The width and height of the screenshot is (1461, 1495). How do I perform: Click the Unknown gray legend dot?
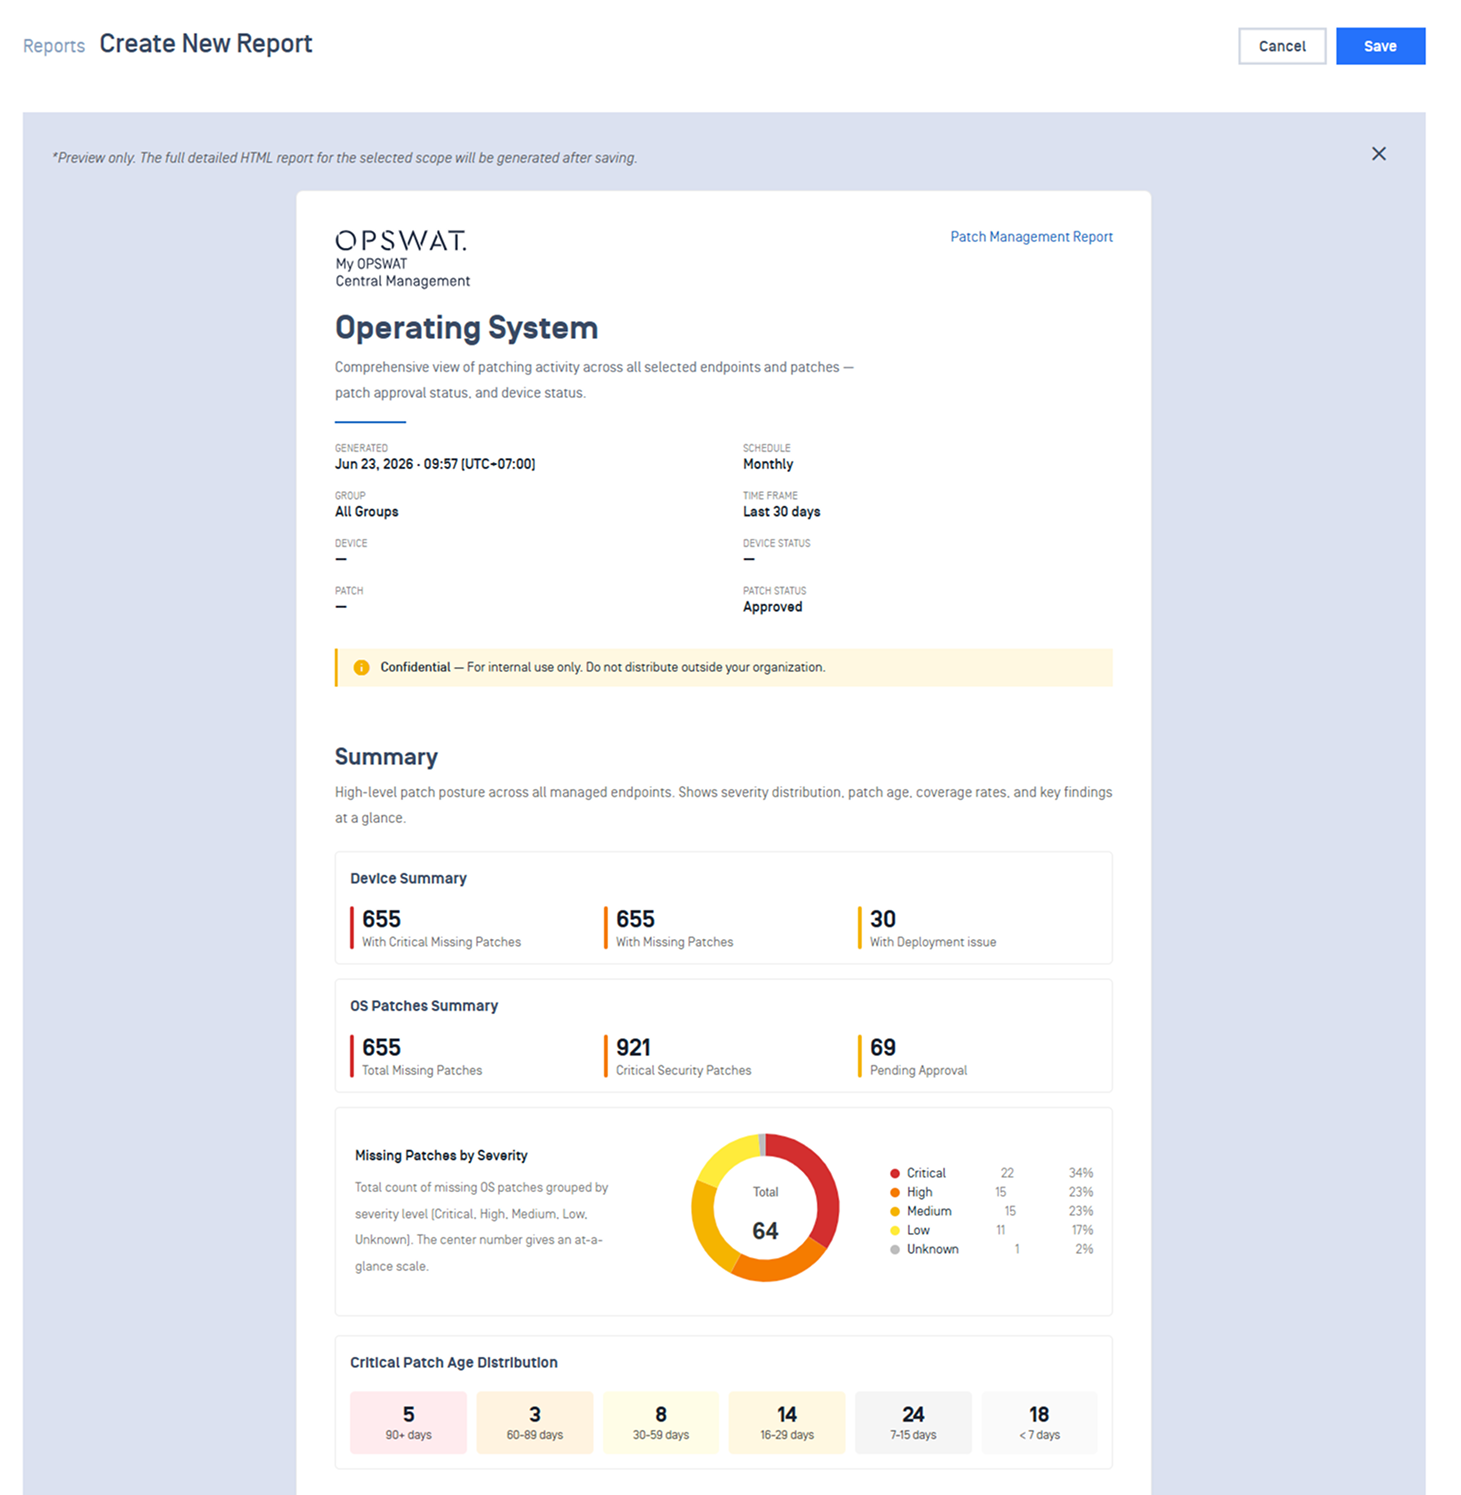pyautogui.click(x=895, y=1249)
